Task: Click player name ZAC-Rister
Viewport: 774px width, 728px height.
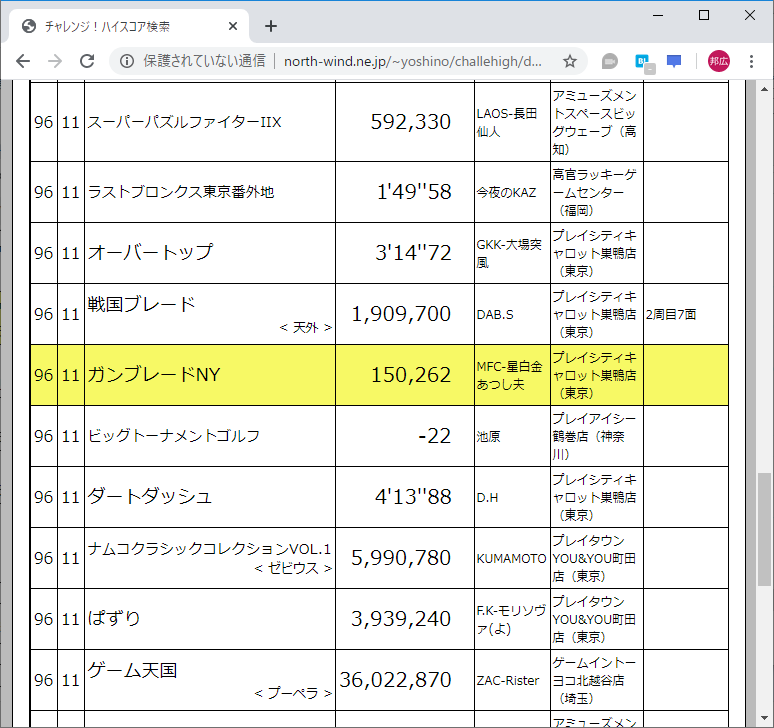Action: [507, 681]
